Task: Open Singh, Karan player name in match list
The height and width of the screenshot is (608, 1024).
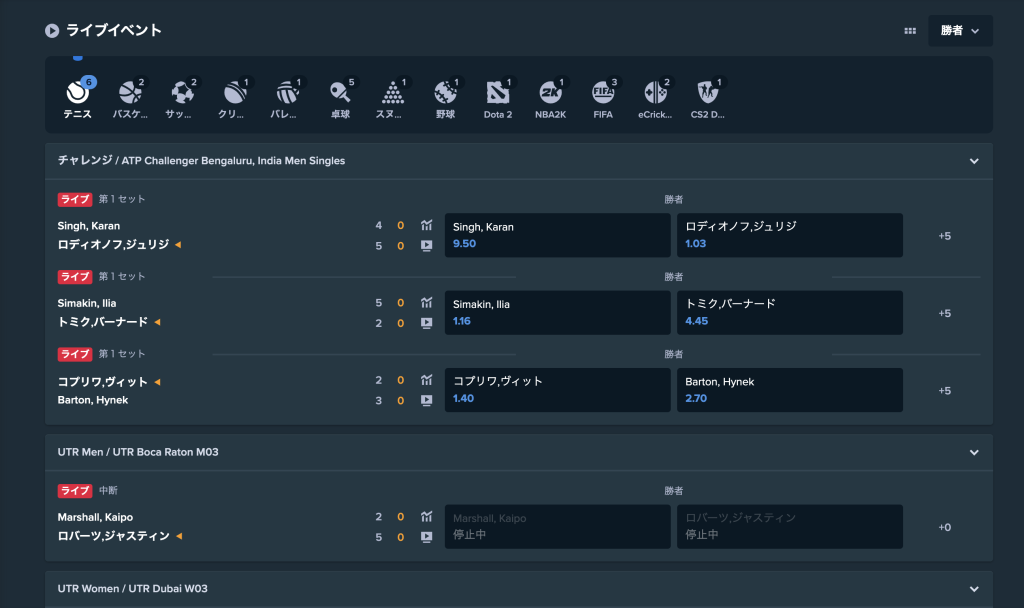Action: tap(89, 226)
